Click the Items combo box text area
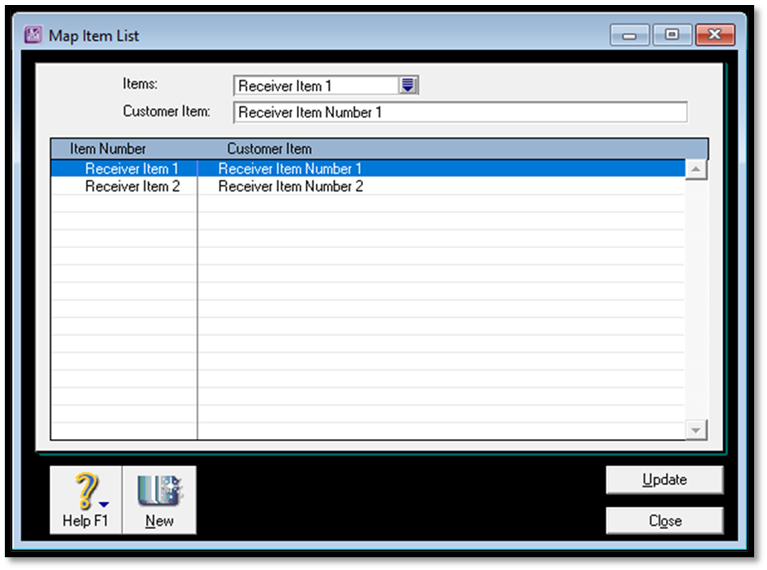767x570 pixels. [x=315, y=86]
